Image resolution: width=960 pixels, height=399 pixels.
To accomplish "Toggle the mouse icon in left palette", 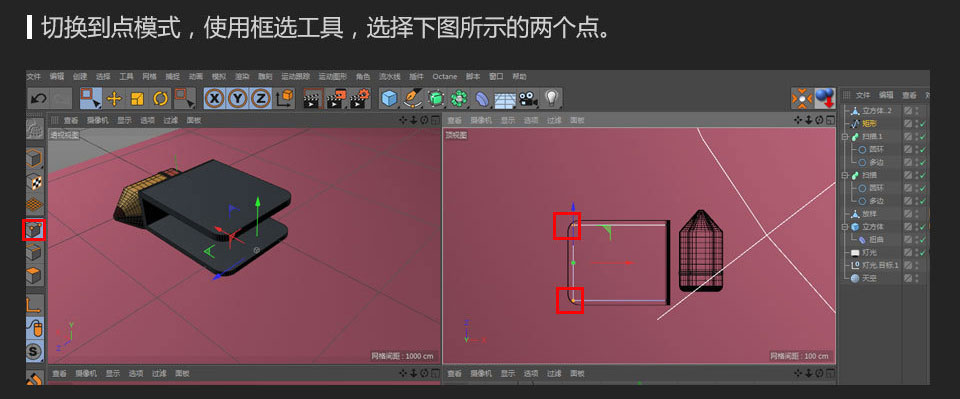I will point(35,328).
